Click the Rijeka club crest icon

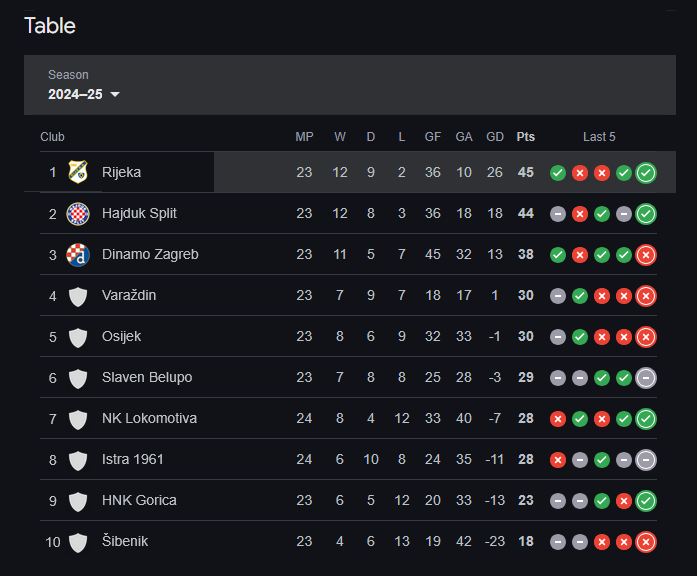click(78, 172)
